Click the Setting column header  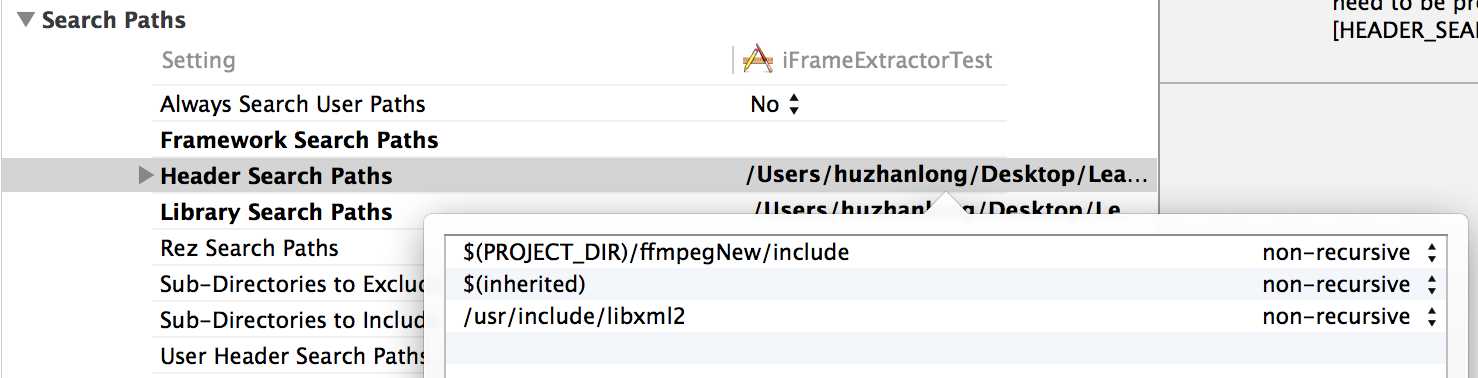click(x=198, y=60)
